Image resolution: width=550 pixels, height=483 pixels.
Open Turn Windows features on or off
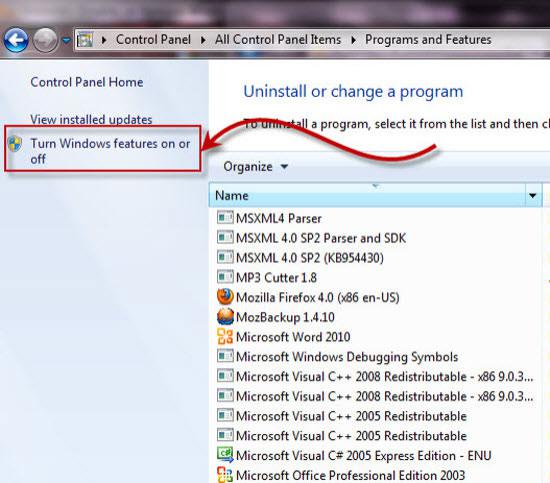(110, 151)
